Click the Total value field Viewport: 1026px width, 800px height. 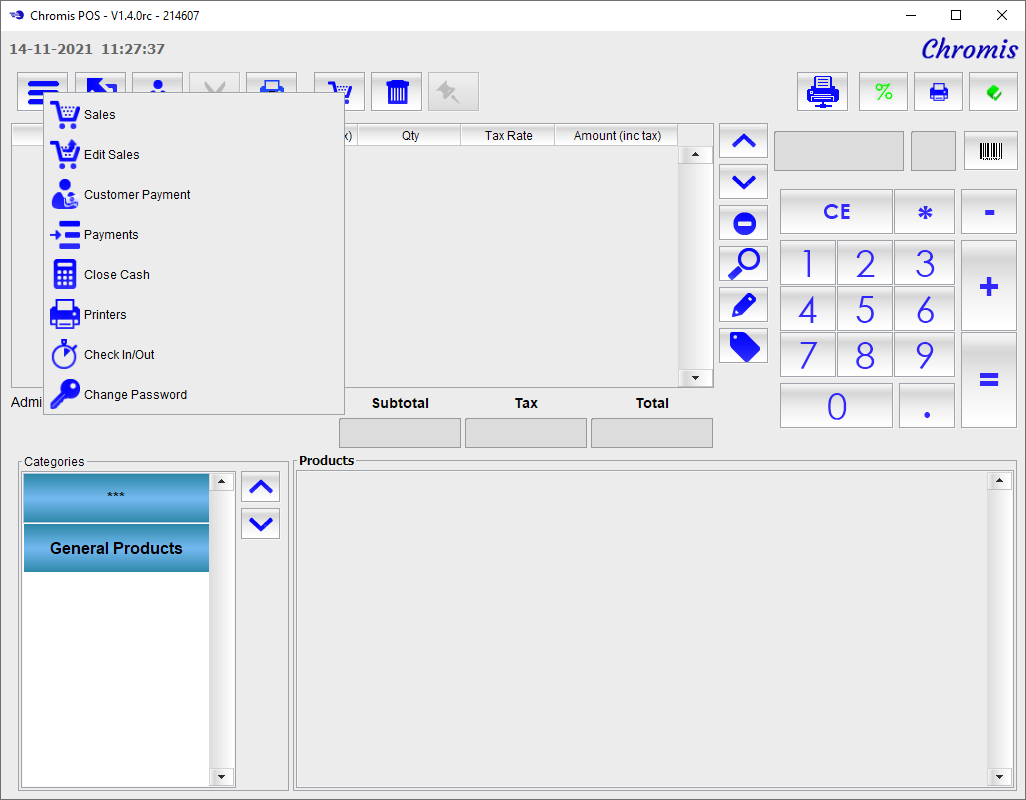[652, 433]
